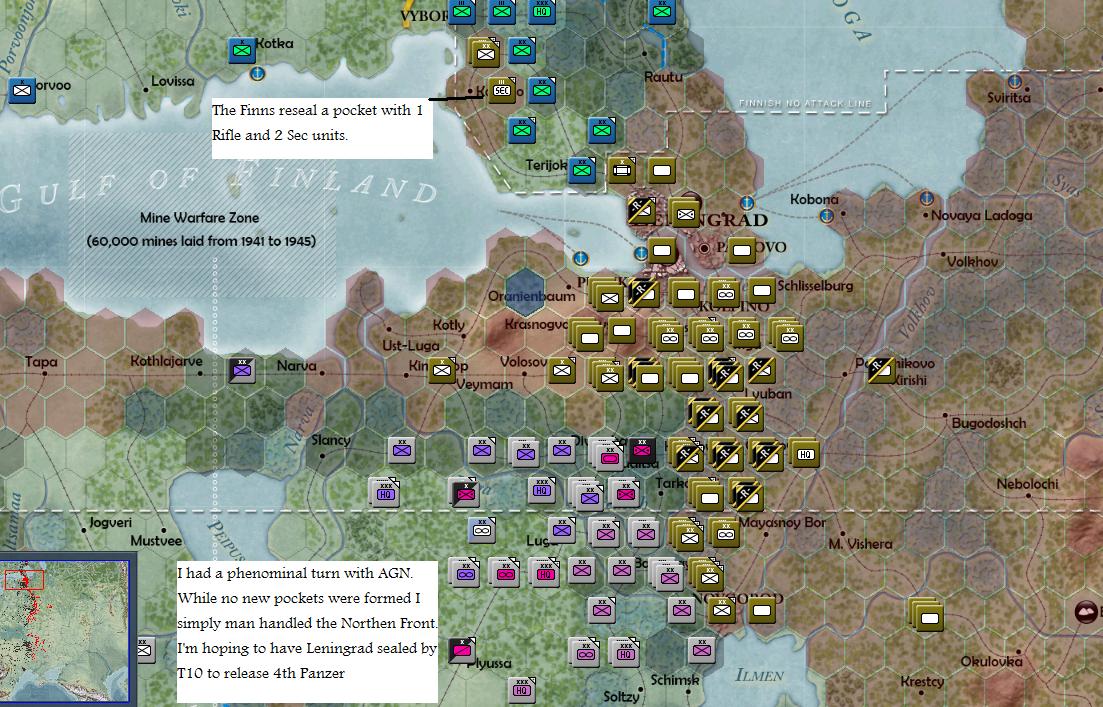Select the purple xxx HQ counter north of Luga
1103x707 pixels.
[x=542, y=490]
